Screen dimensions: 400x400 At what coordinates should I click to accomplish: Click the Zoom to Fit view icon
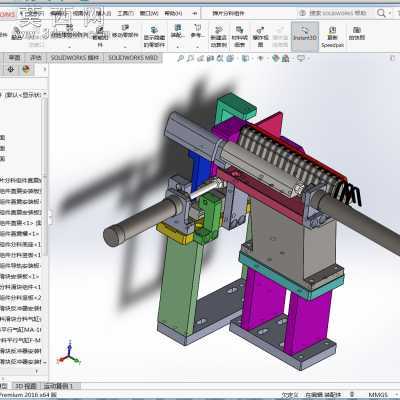(180, 59)
